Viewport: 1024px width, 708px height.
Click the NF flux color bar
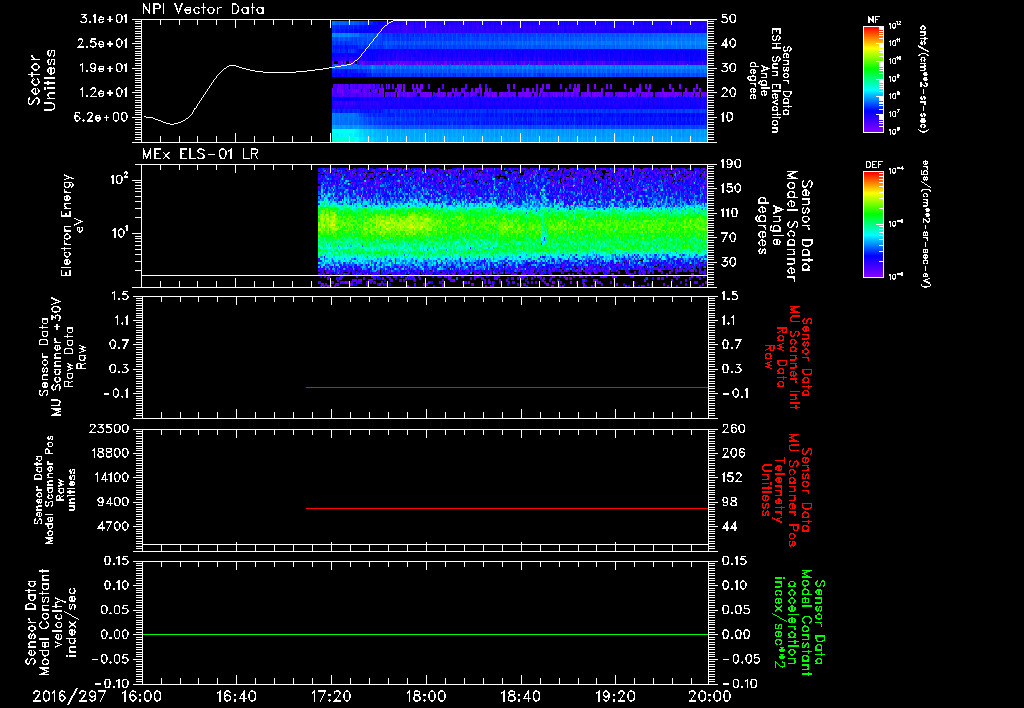(x=874, y=79)
